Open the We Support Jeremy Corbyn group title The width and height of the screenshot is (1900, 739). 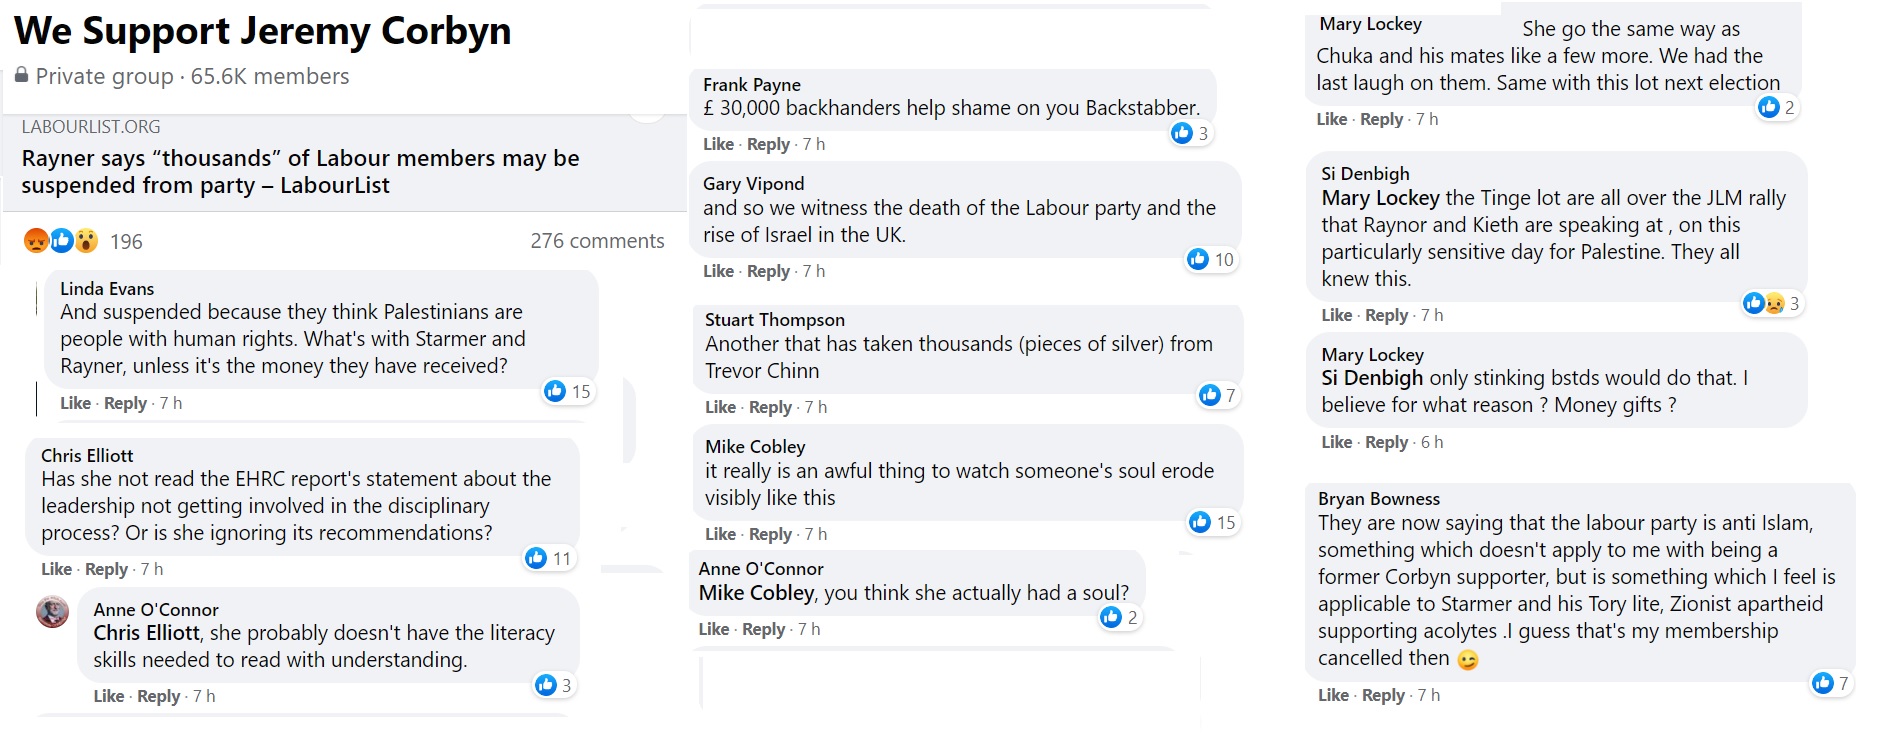pyautogui.click(x=262, y=31)
